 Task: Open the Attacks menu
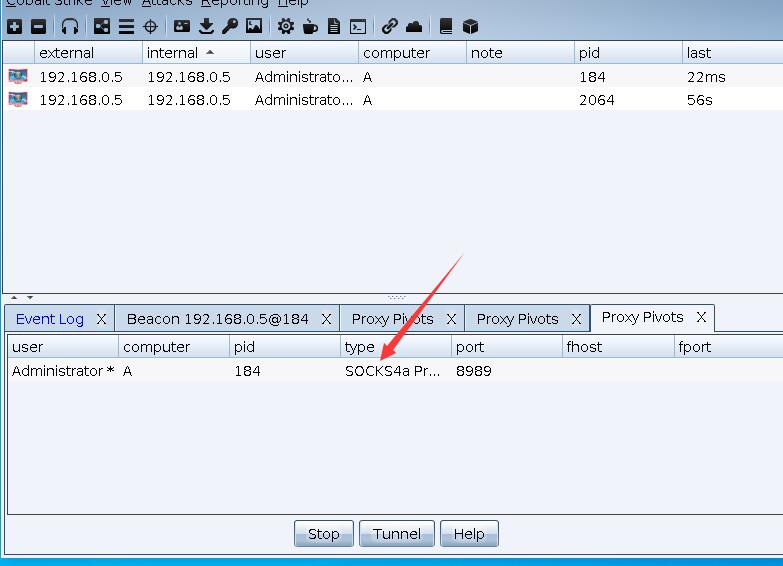click(x=167, y=2)
